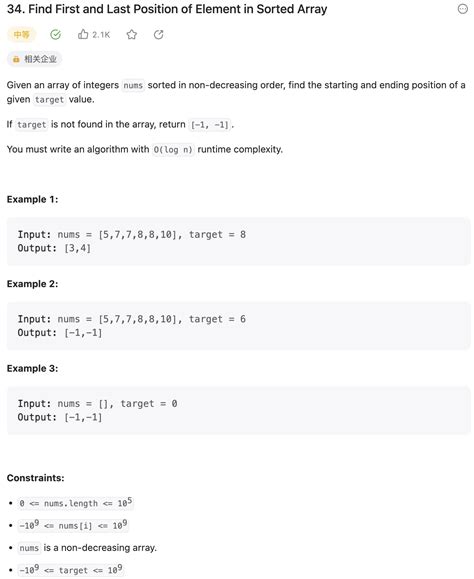Click the green solved checkmark icon
This screenshot has height=579, width=474.
pyautogui.click(x=55, y=35)
